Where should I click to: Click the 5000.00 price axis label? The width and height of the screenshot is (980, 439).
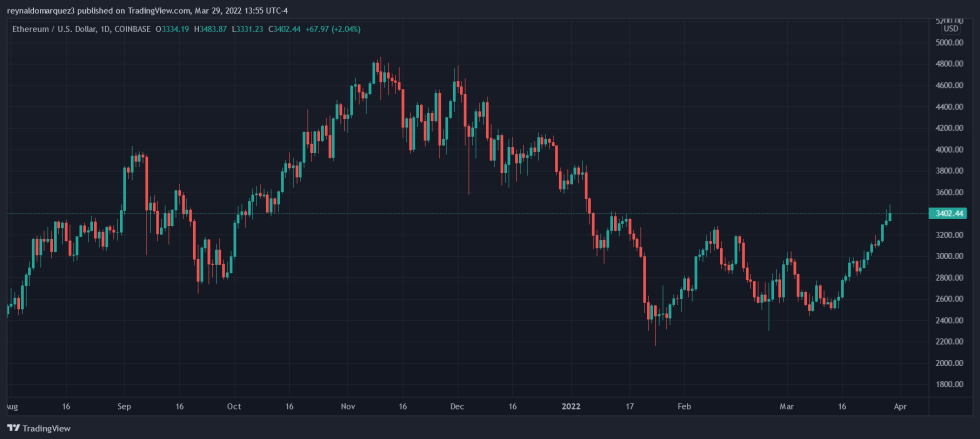click(x=950, y=43)
